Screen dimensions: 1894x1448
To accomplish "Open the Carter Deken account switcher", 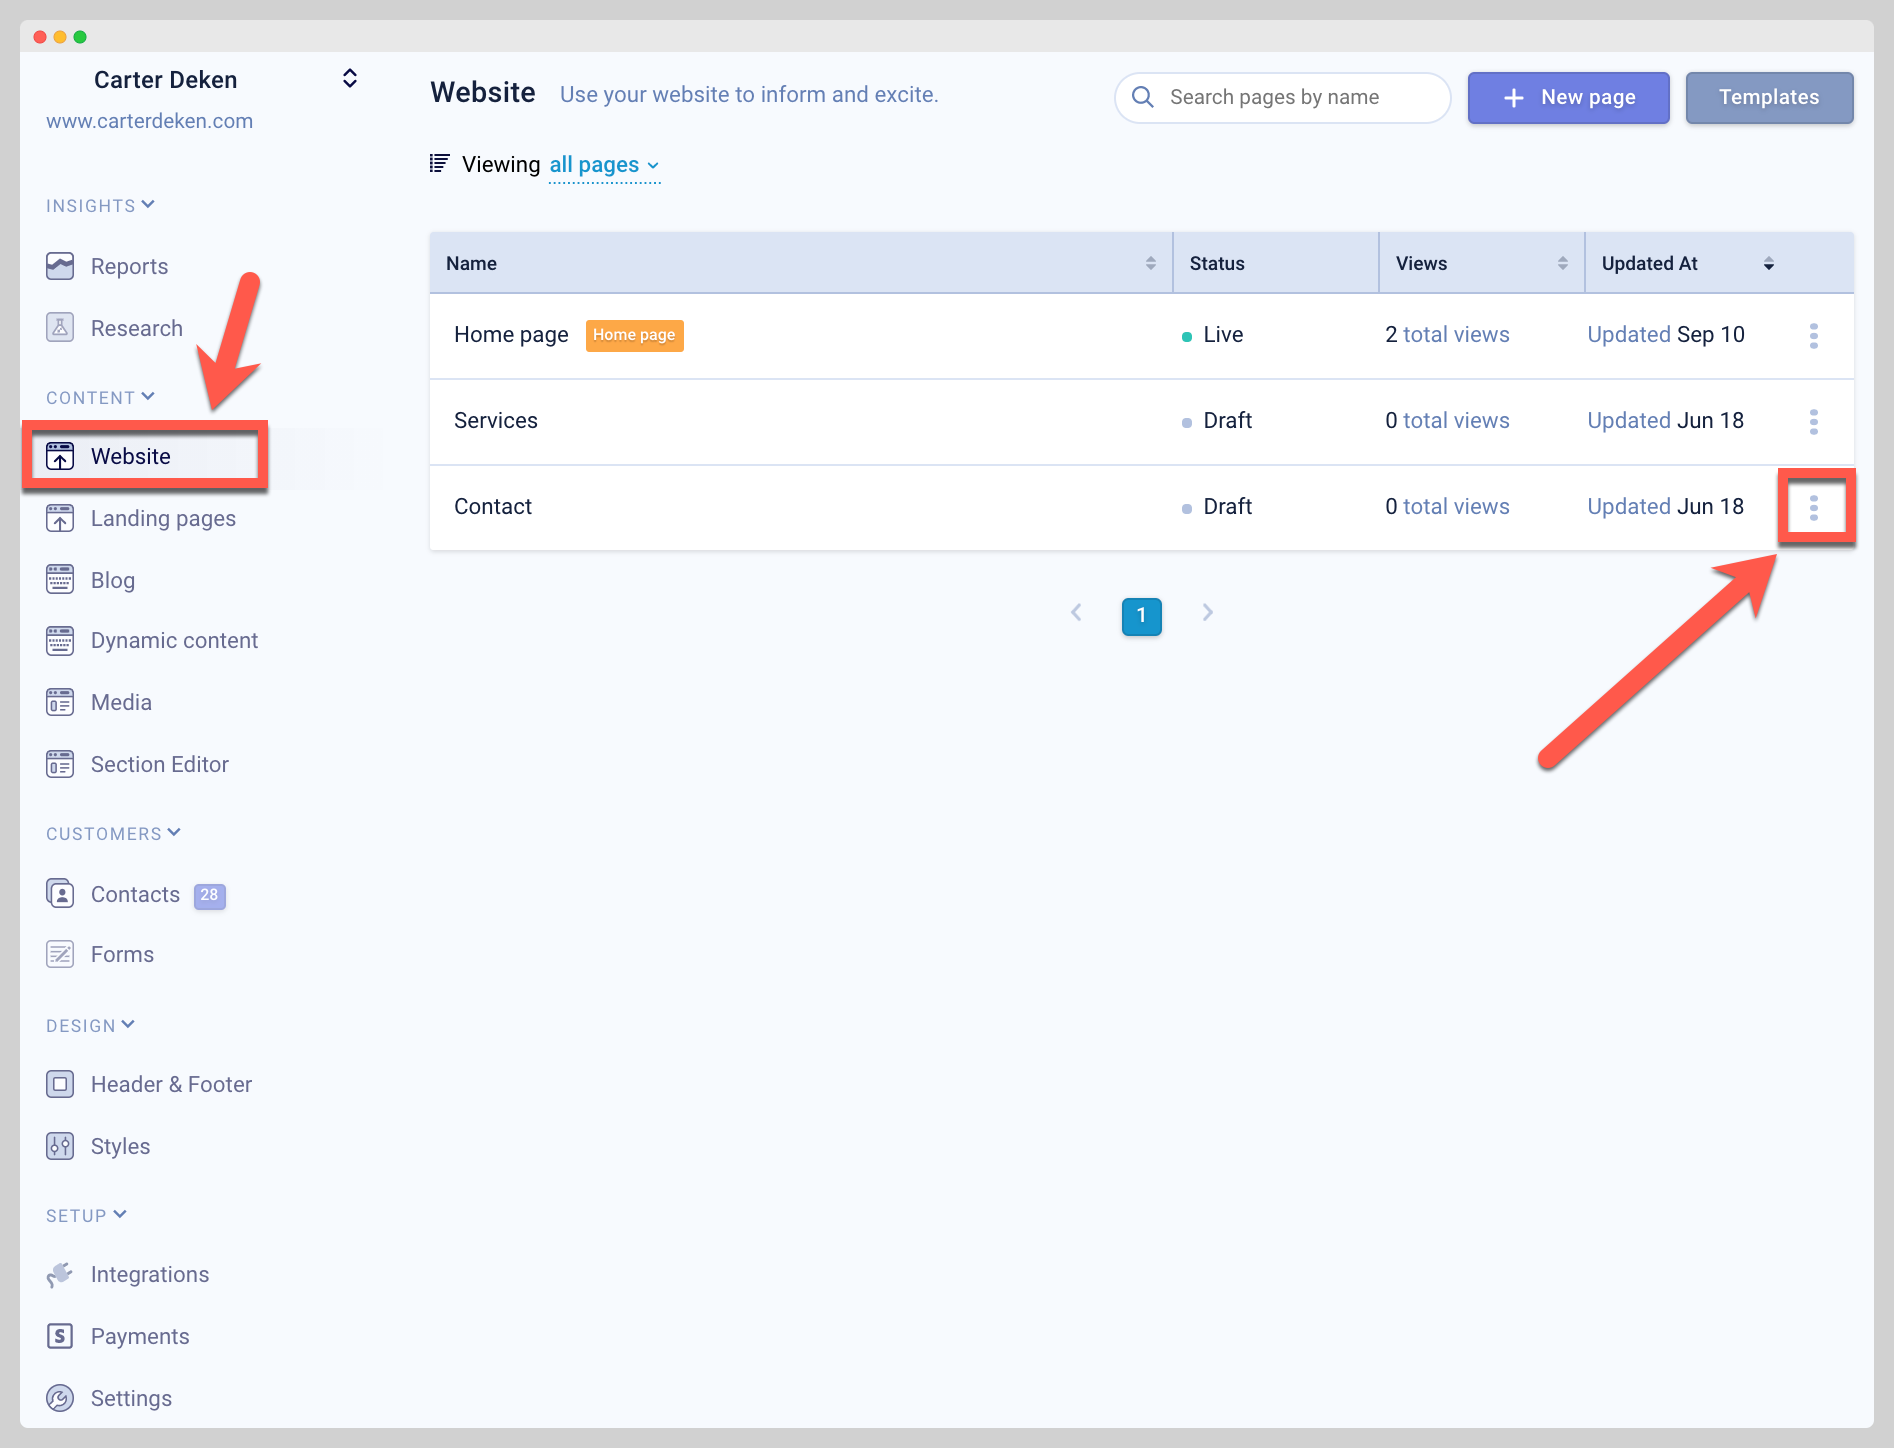I will point(349,78).
